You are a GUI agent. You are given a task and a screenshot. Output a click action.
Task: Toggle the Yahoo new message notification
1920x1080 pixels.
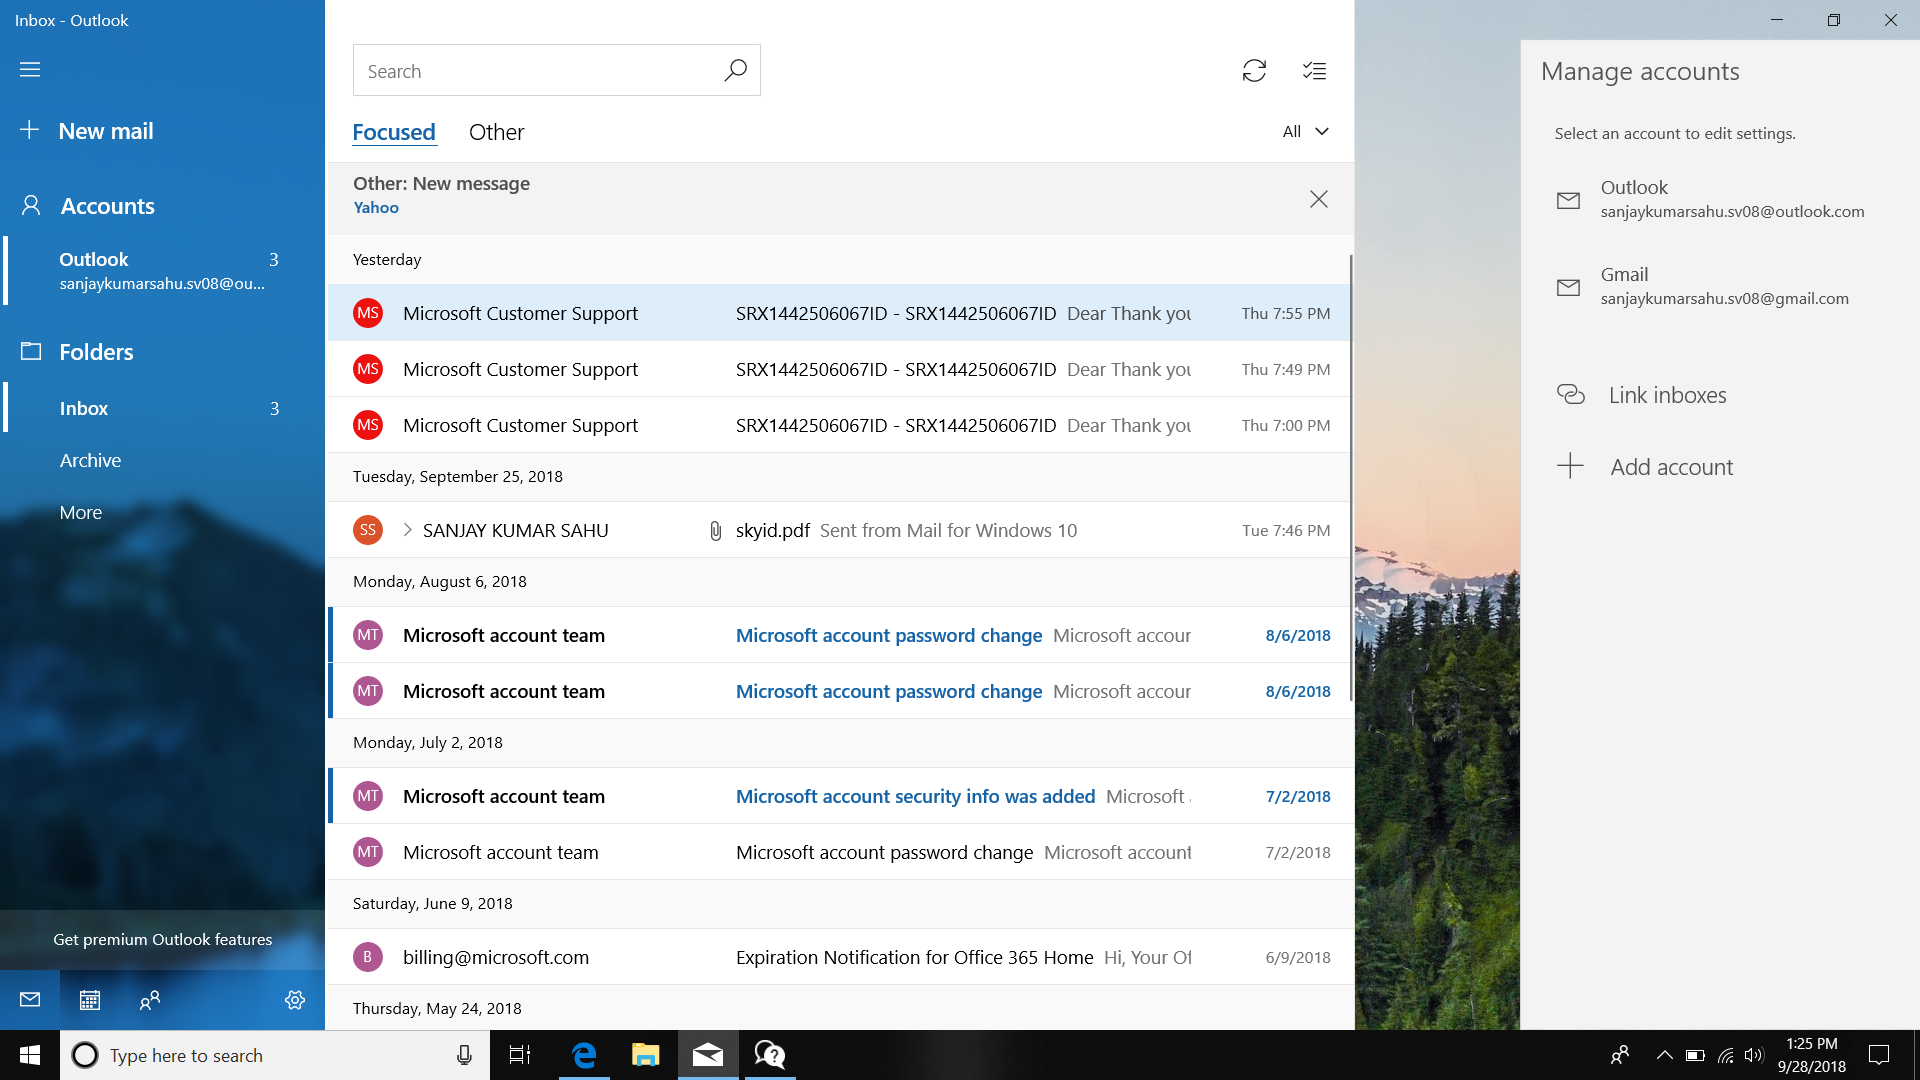(x=1319, y=198)
